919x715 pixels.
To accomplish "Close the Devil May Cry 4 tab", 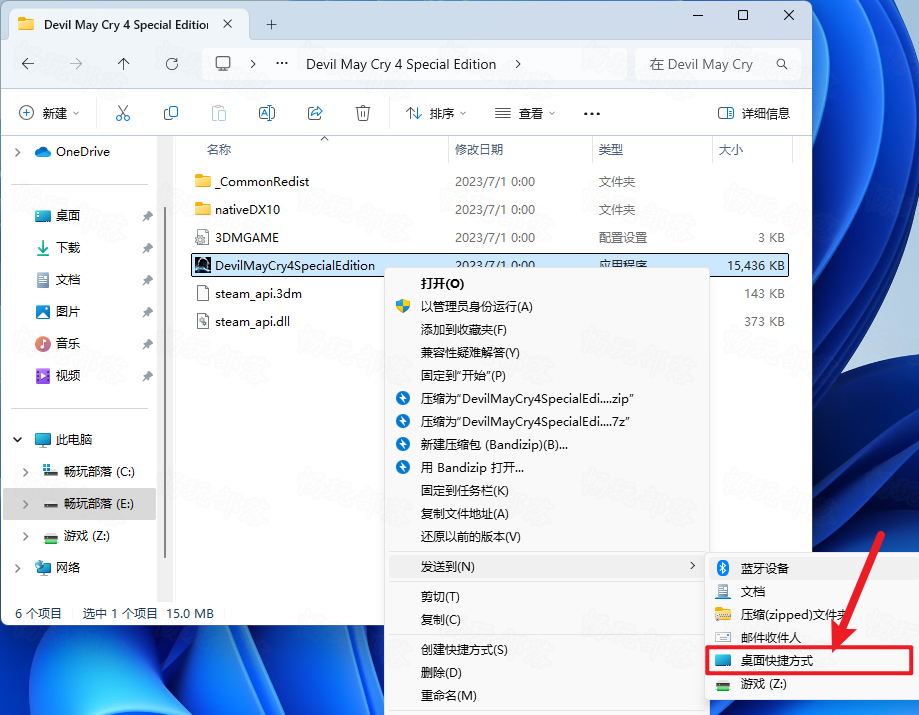I will pos(228,24).
